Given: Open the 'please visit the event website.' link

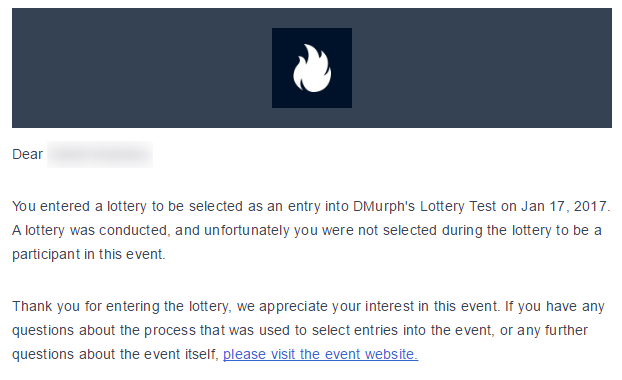Looking at the screenshot, I should (x=321, y=354).
